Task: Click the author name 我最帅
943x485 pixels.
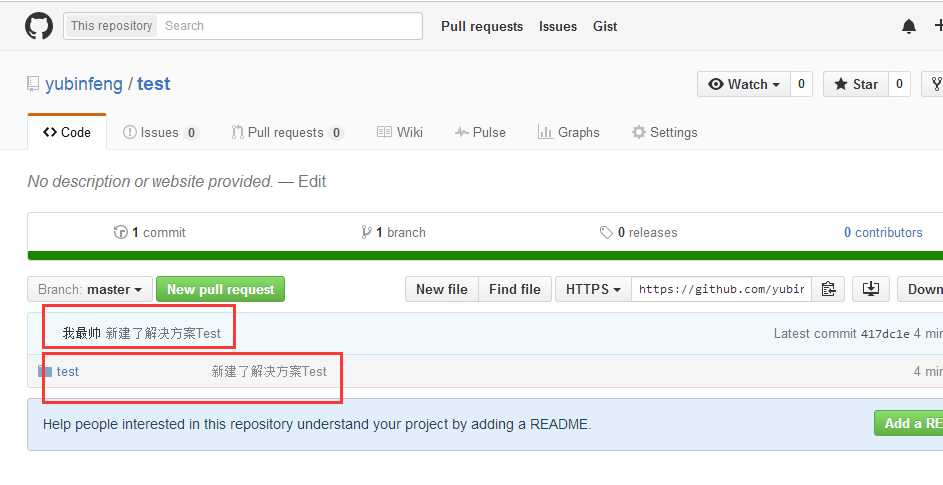Action: pos(81,333)
